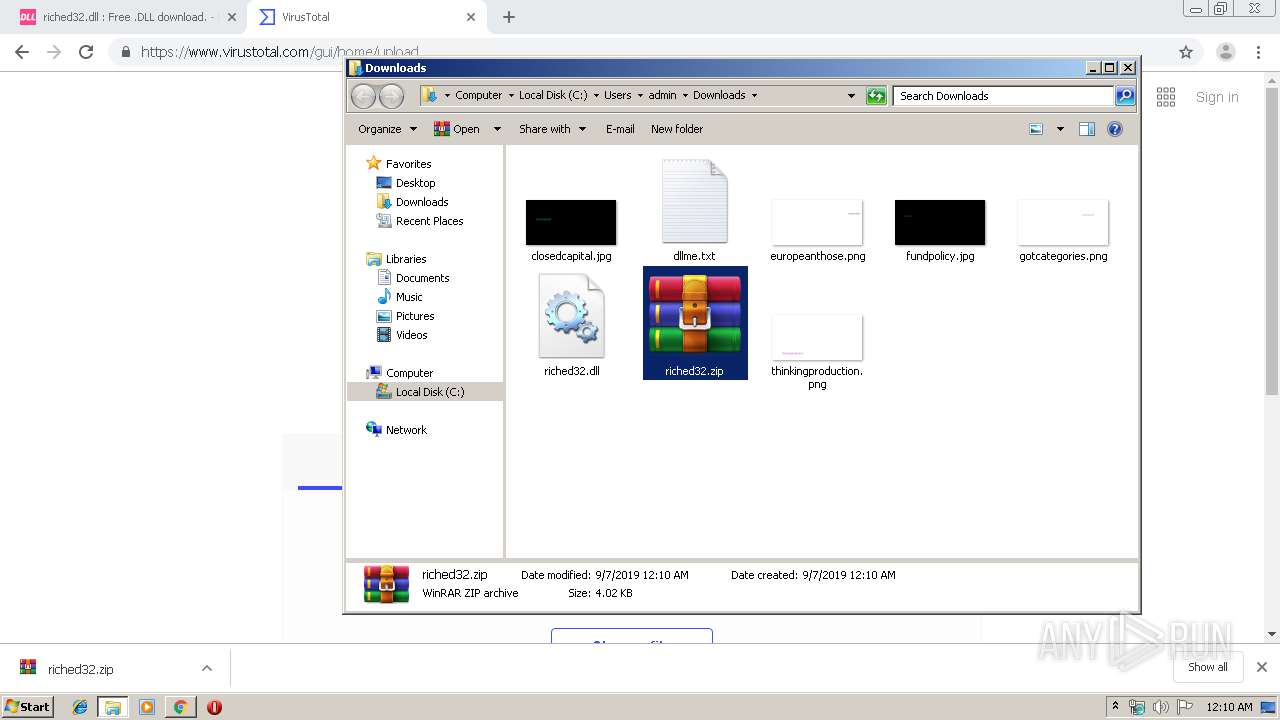Image resolution: width=1280 pixels, height=720 pixels.
Task: Open Chrome profile avatar icon
Action: click(x=1225, y=52)
